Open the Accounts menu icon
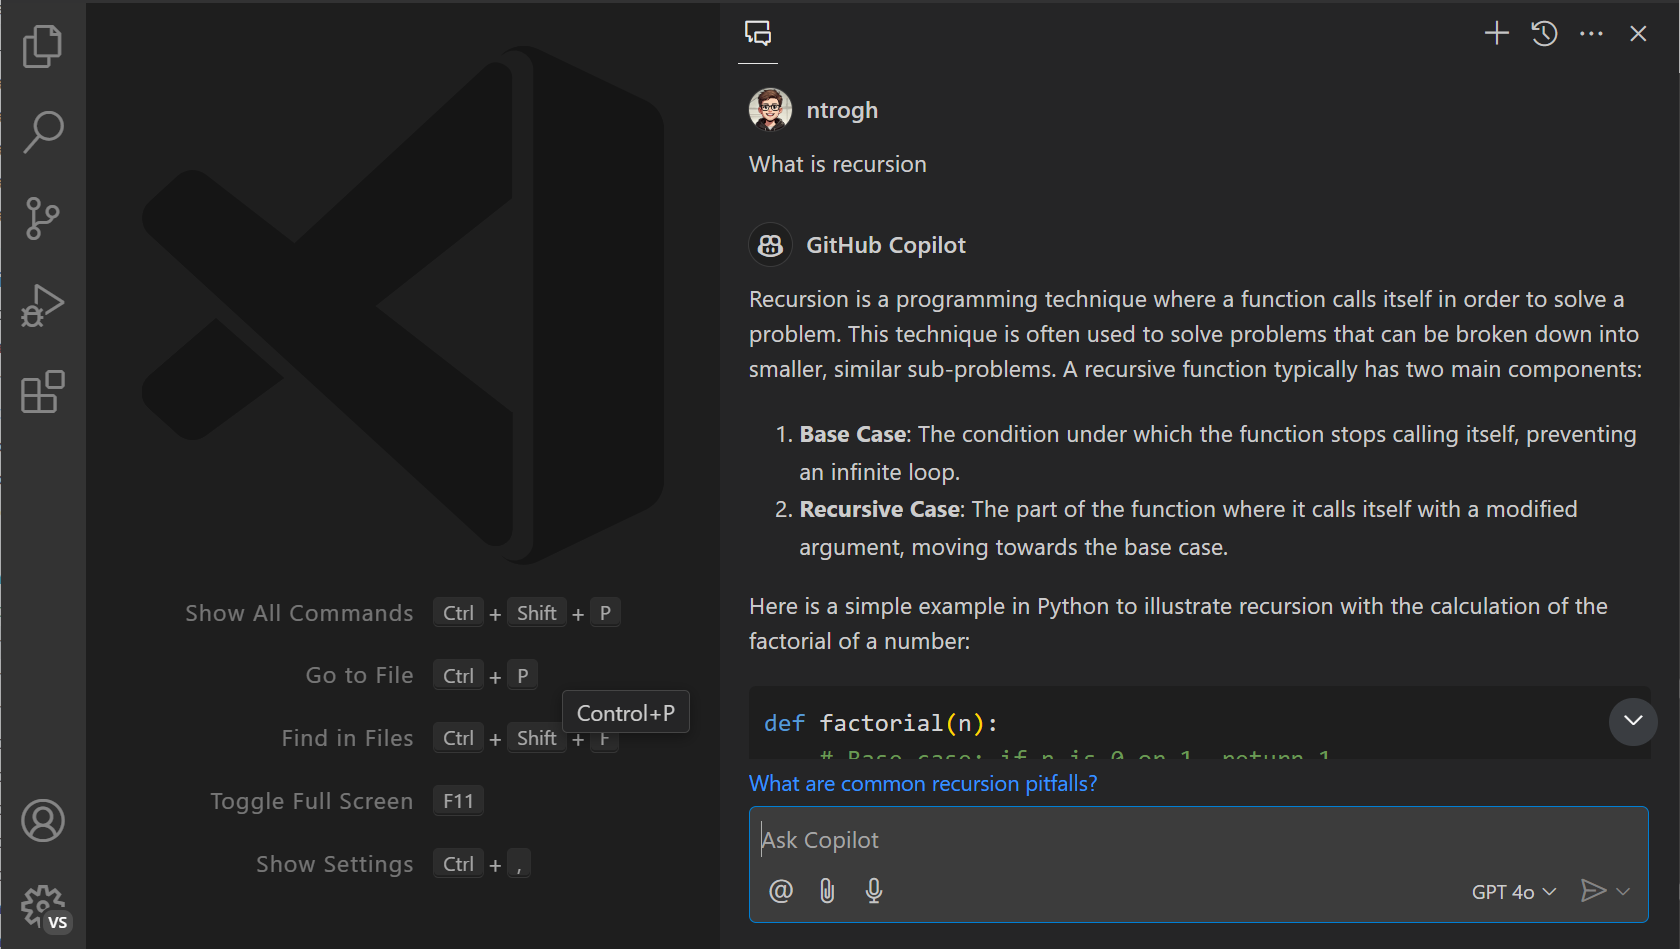Image resolution: width=1680 pixels, height=949 pixels. click(x=42, y=821)
